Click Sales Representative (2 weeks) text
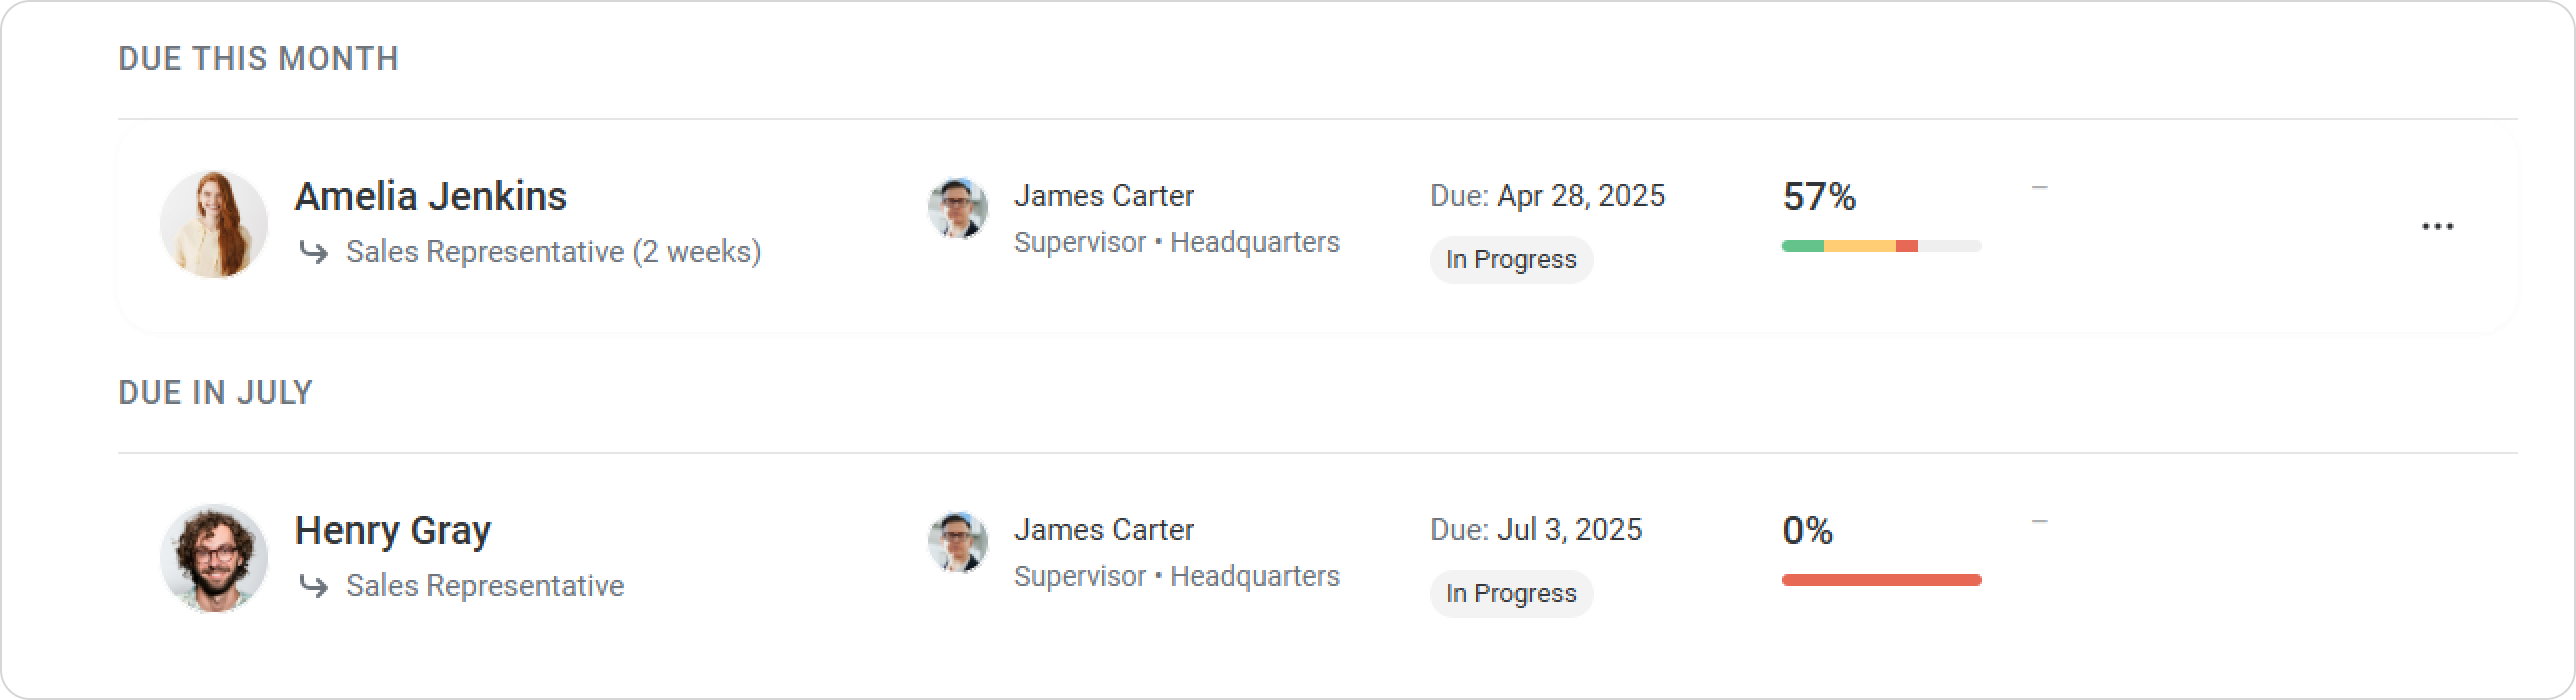The width and height of the screenshot is (2576, 700). pyautogui.click(x=554, y=252)
